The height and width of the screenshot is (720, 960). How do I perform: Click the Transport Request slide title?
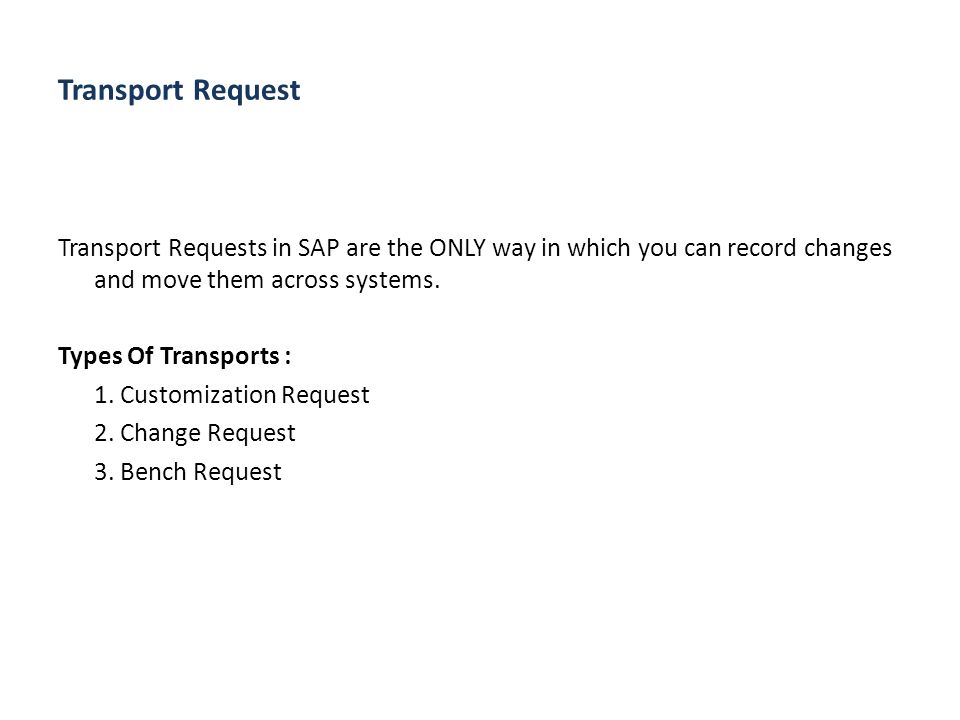(x=179, y=91)
